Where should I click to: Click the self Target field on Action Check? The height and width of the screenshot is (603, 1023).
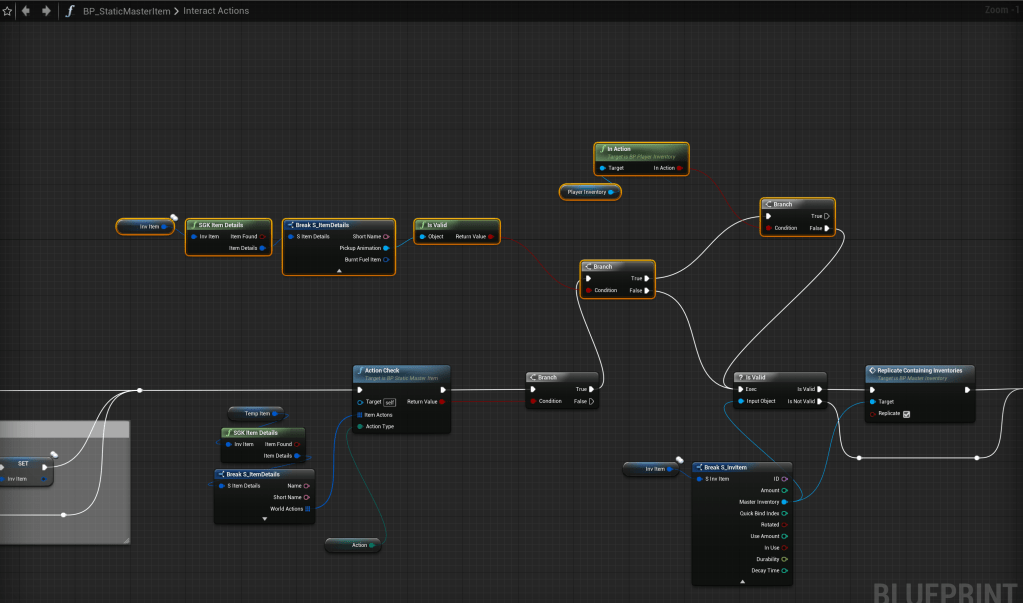click(389, 402)
